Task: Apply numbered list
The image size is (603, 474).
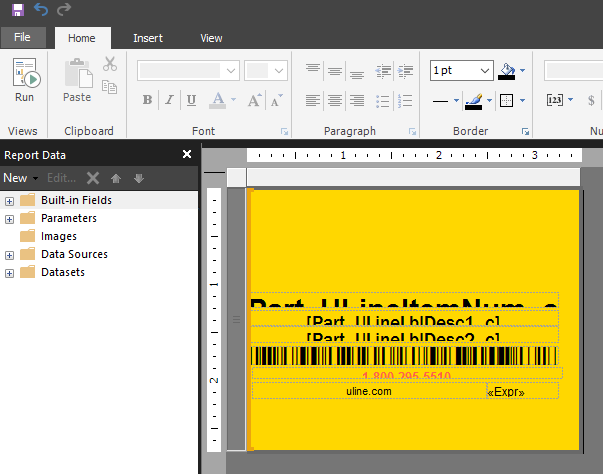Action: point(405,101)
